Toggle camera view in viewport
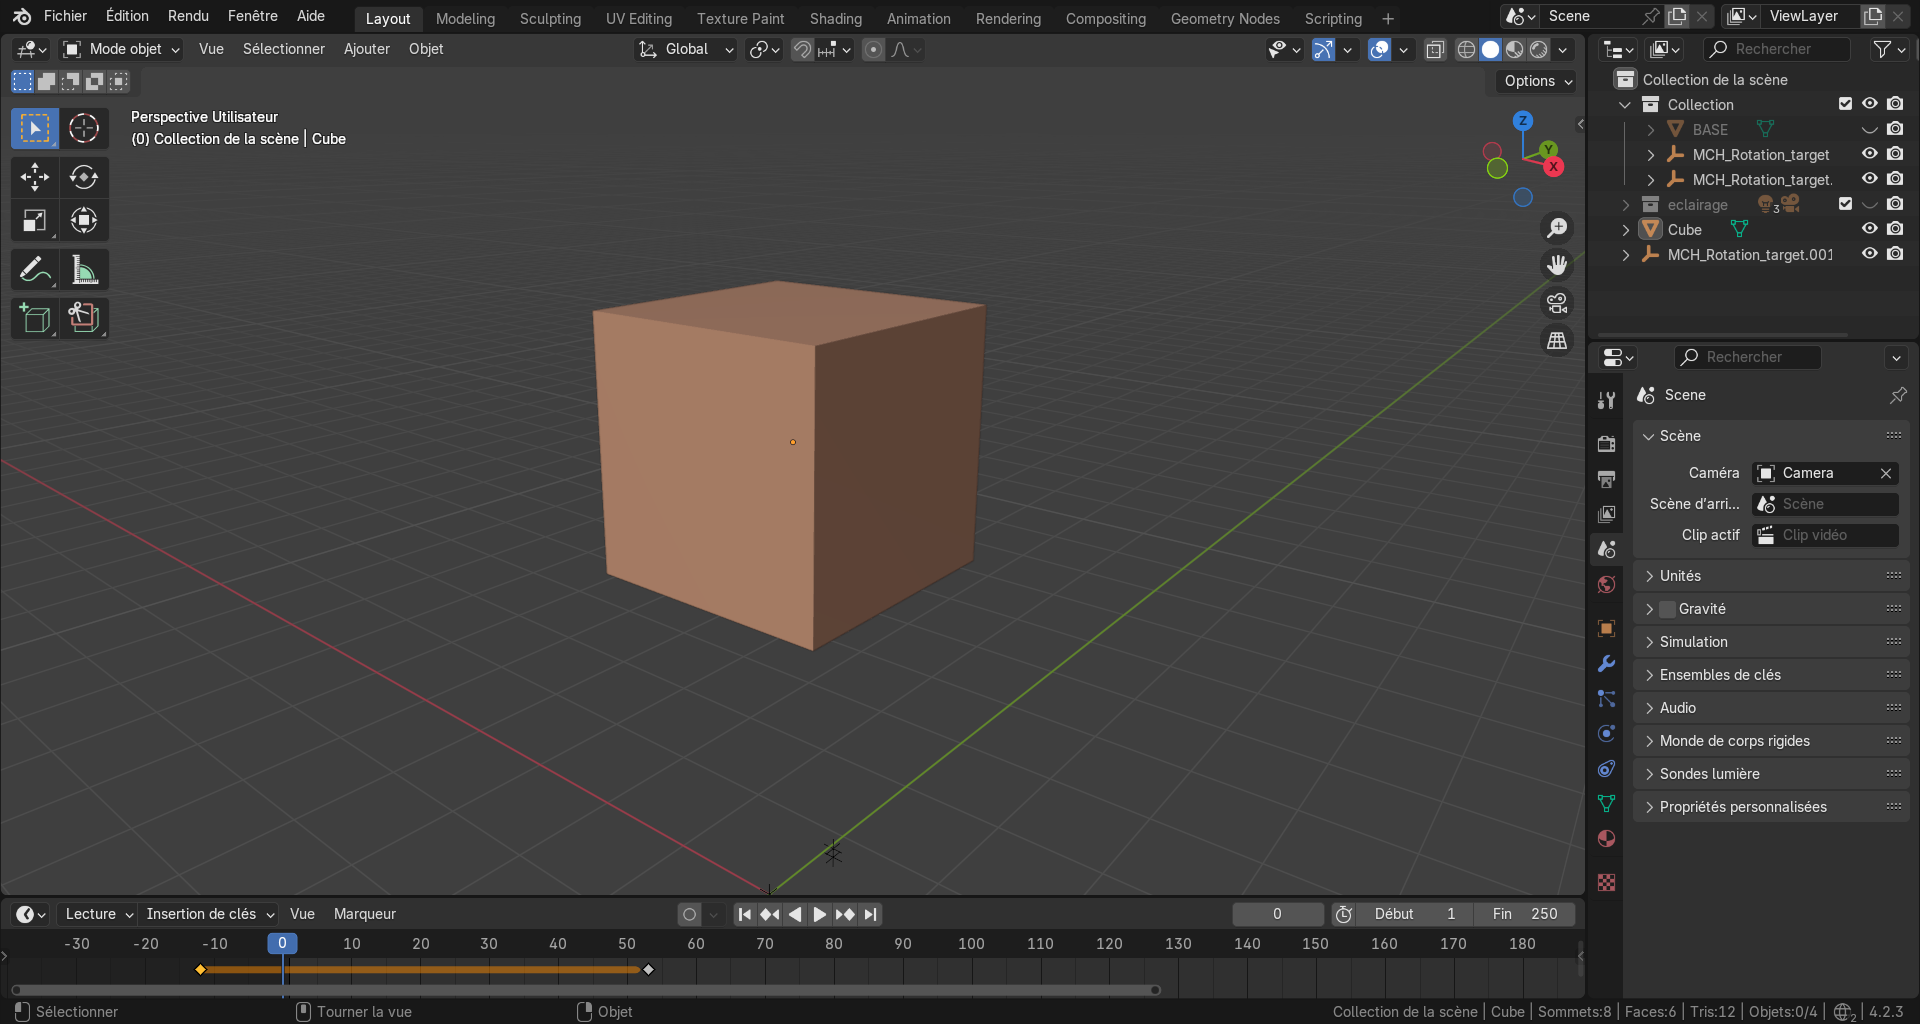1920x1024 pixels. 1557,303
